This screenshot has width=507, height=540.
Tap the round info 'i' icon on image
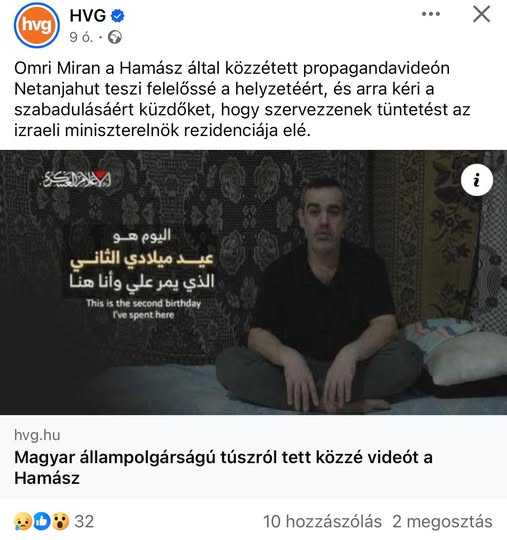[477, 180]
